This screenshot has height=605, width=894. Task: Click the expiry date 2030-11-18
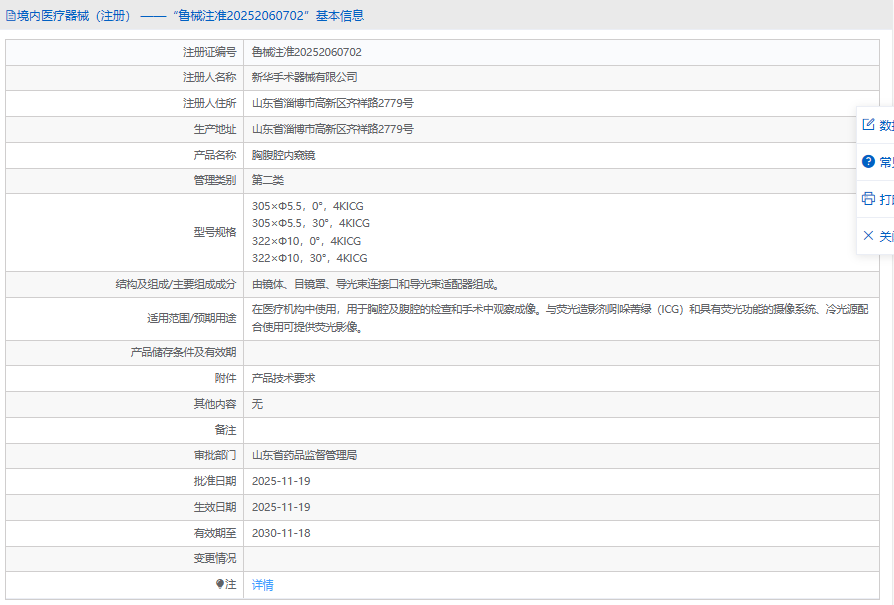pos(281,533)
